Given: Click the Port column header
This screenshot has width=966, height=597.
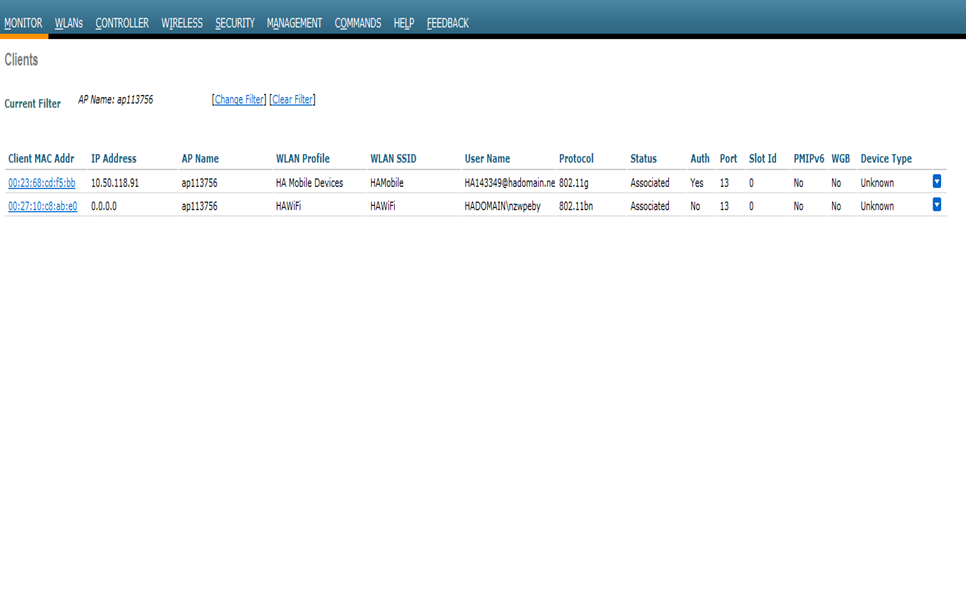Looking at the screenshot, I should click(x=728, y=158).
